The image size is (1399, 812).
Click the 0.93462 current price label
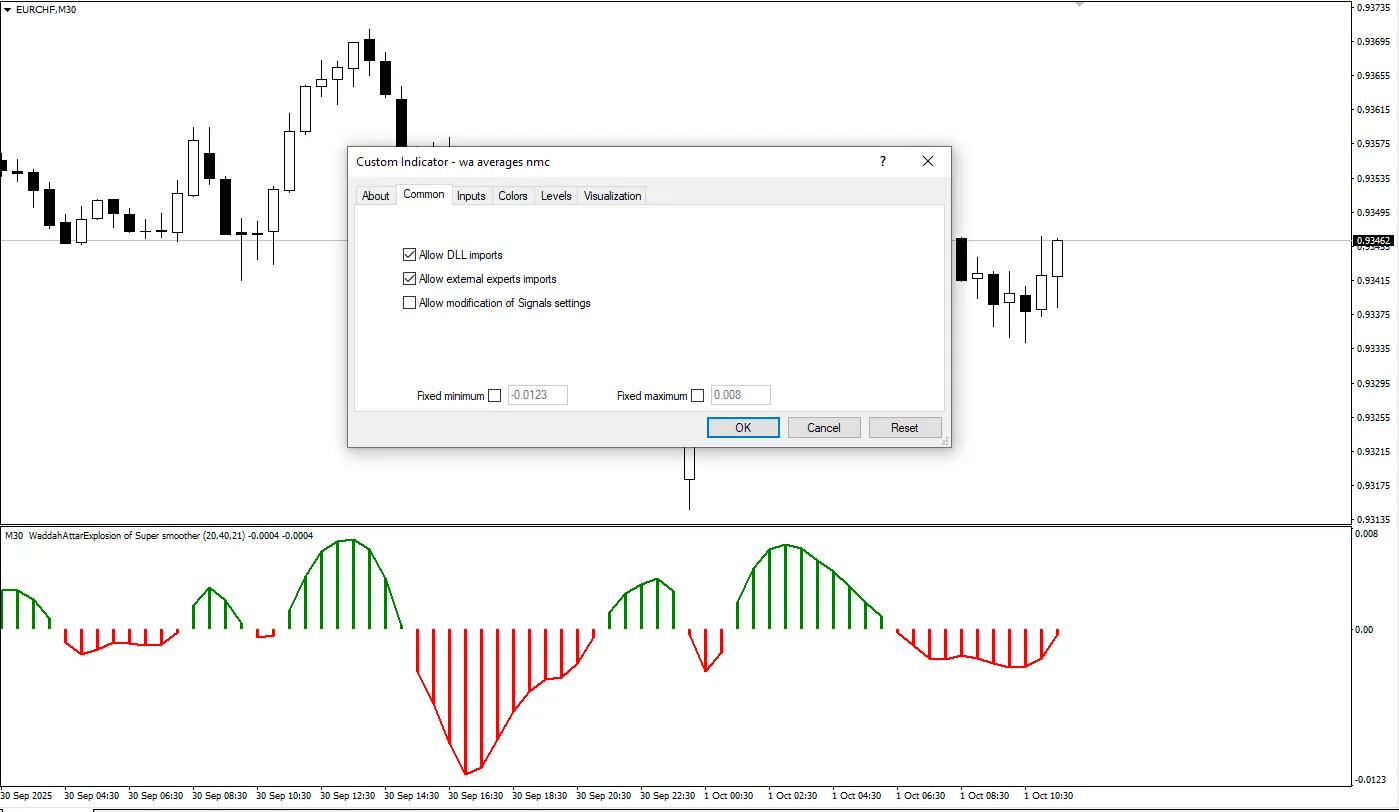1372,241
